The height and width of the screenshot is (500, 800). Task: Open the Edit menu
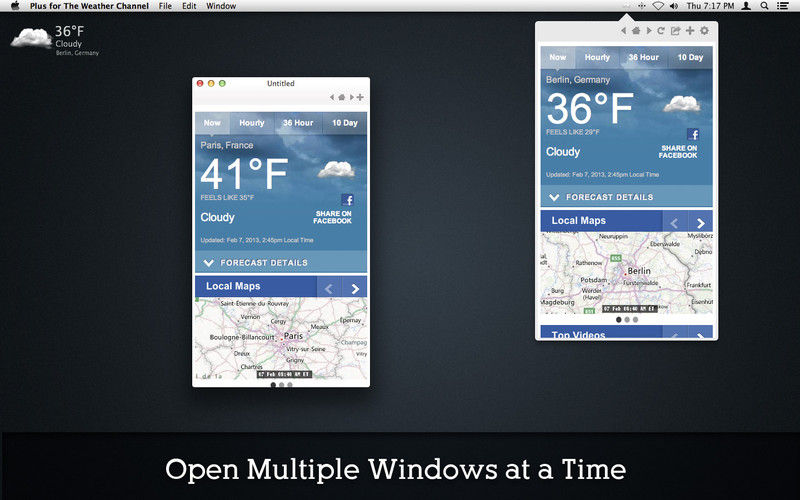[x=189, y=6]
